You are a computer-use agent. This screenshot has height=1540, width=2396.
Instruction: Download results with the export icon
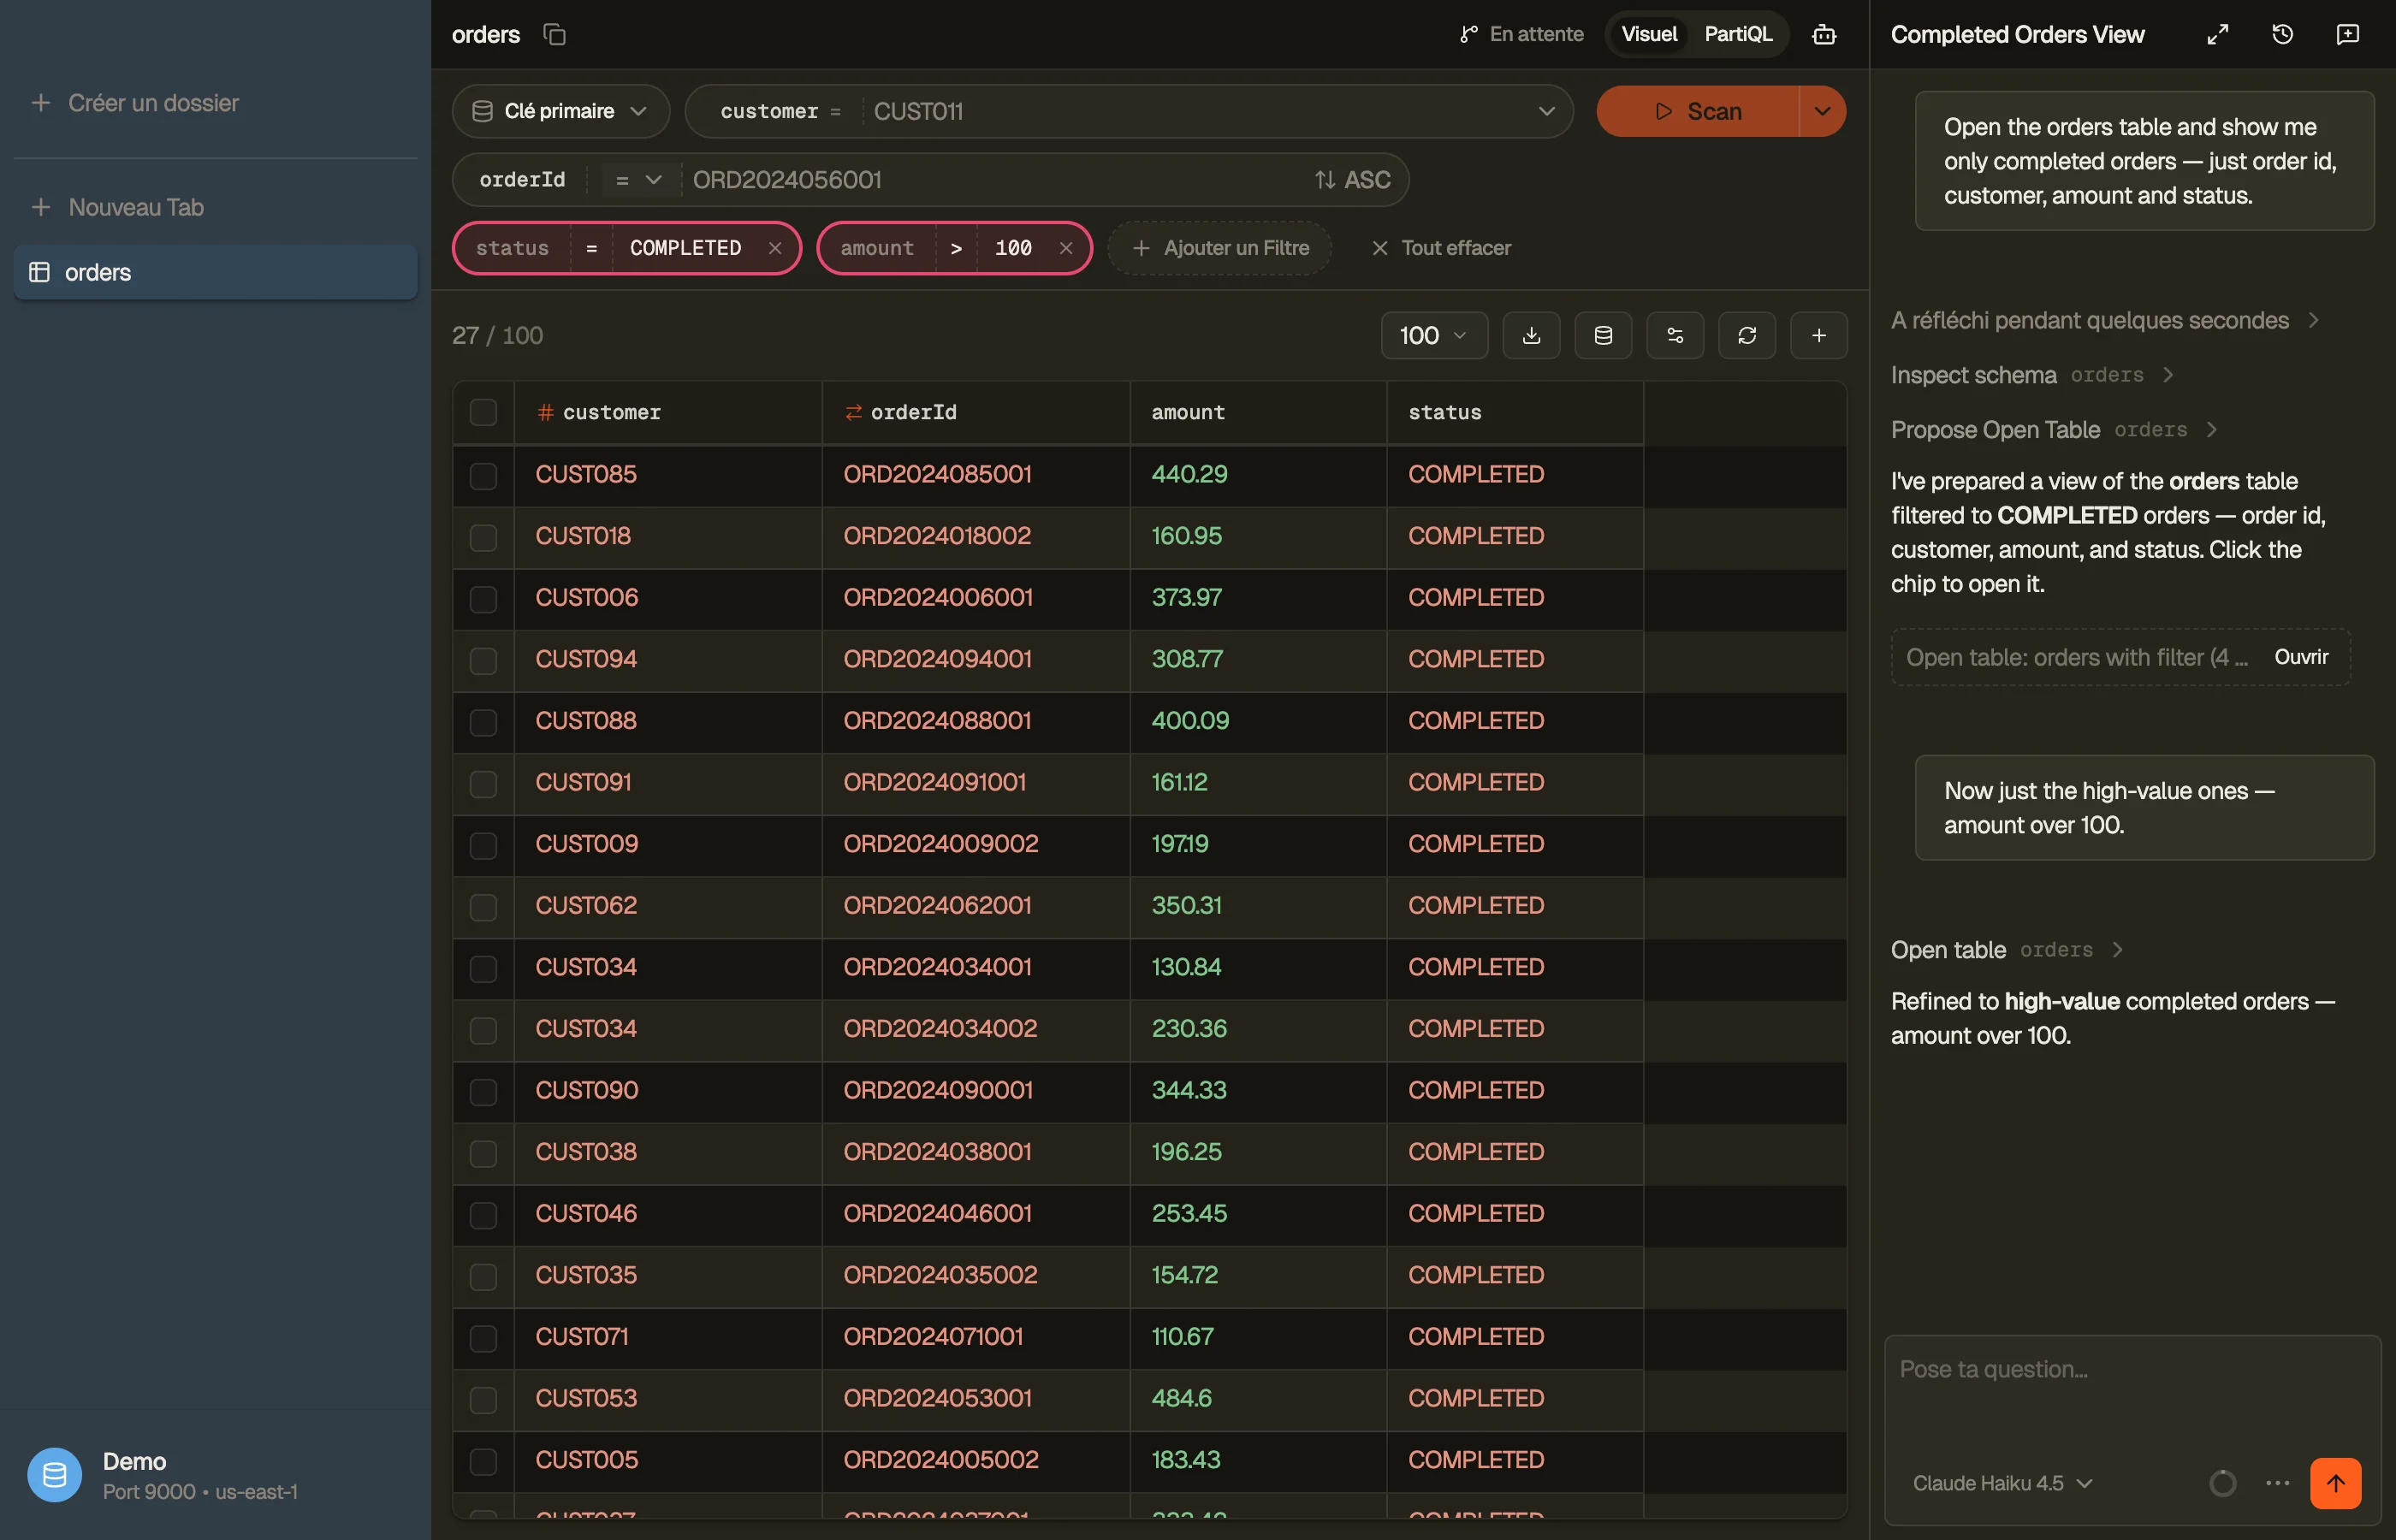1531,335
